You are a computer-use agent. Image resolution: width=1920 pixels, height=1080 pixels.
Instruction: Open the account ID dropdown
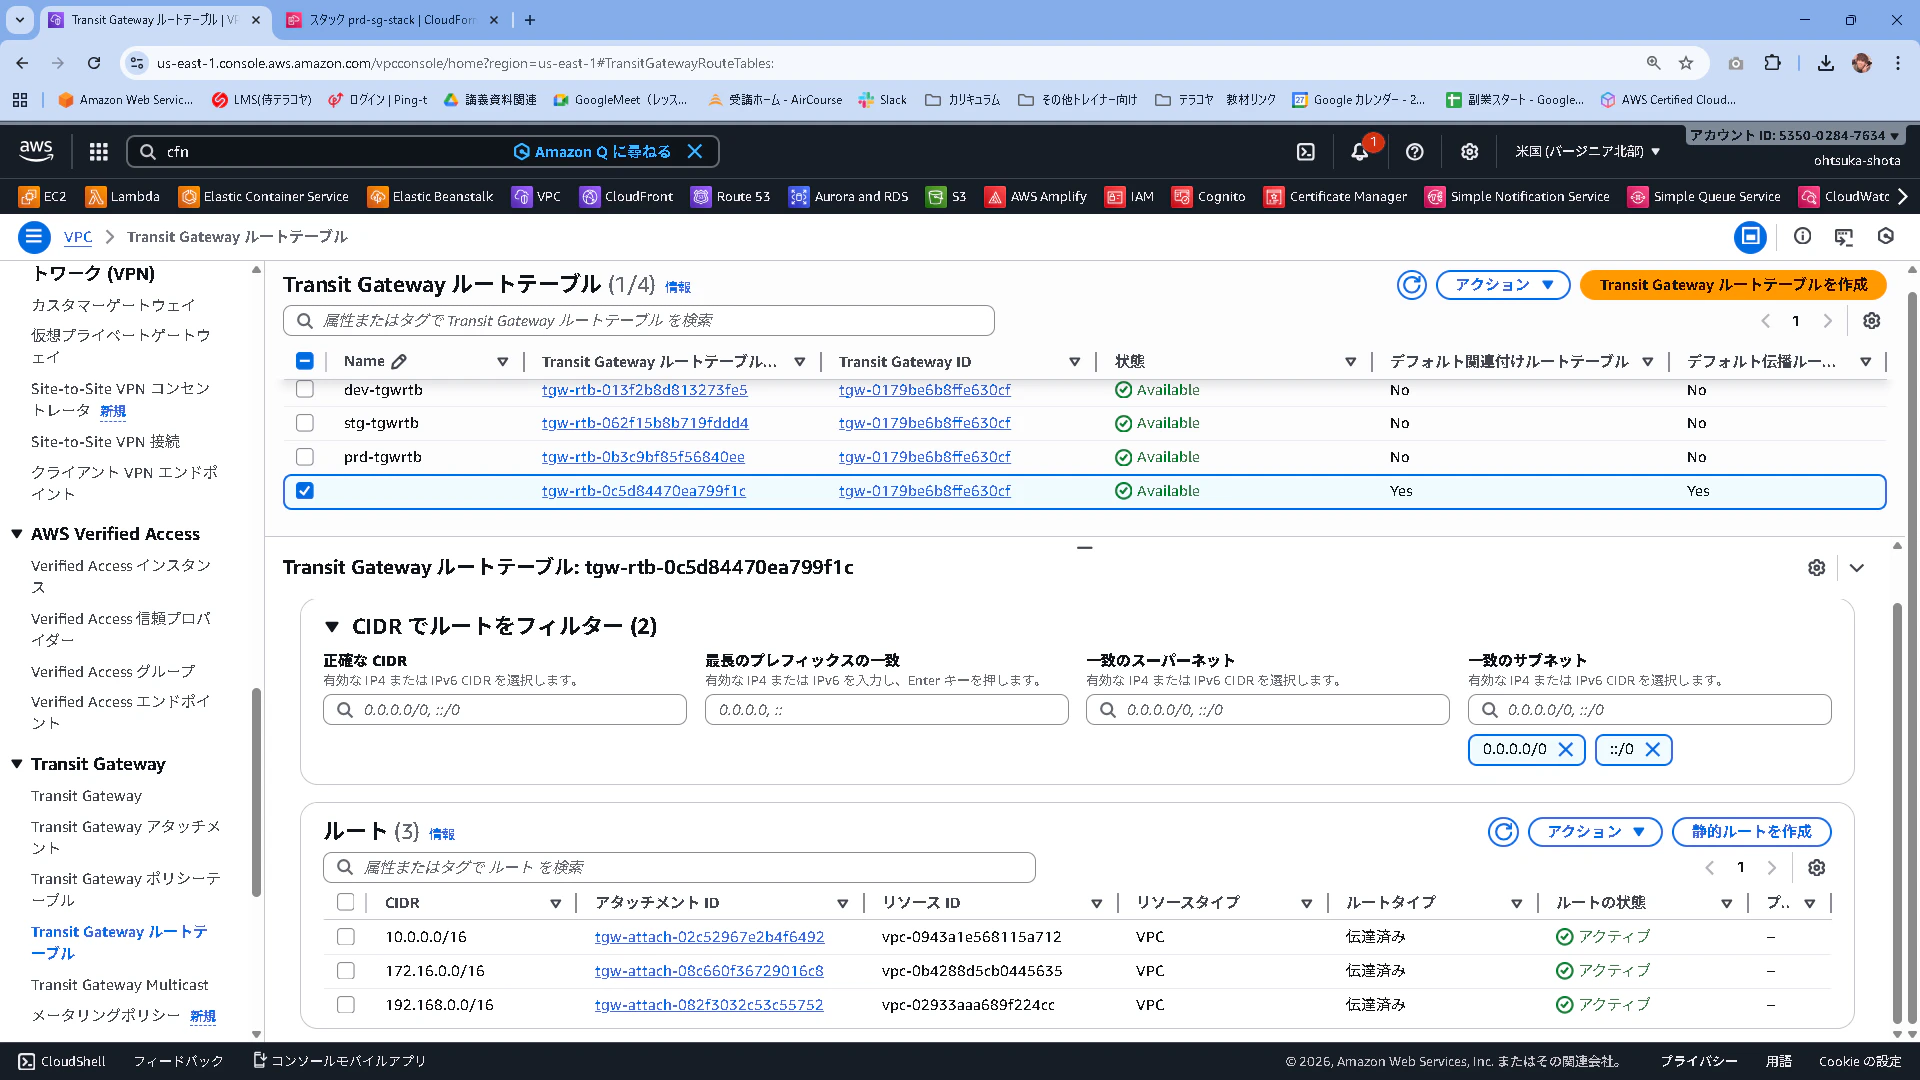point(1795,135)
